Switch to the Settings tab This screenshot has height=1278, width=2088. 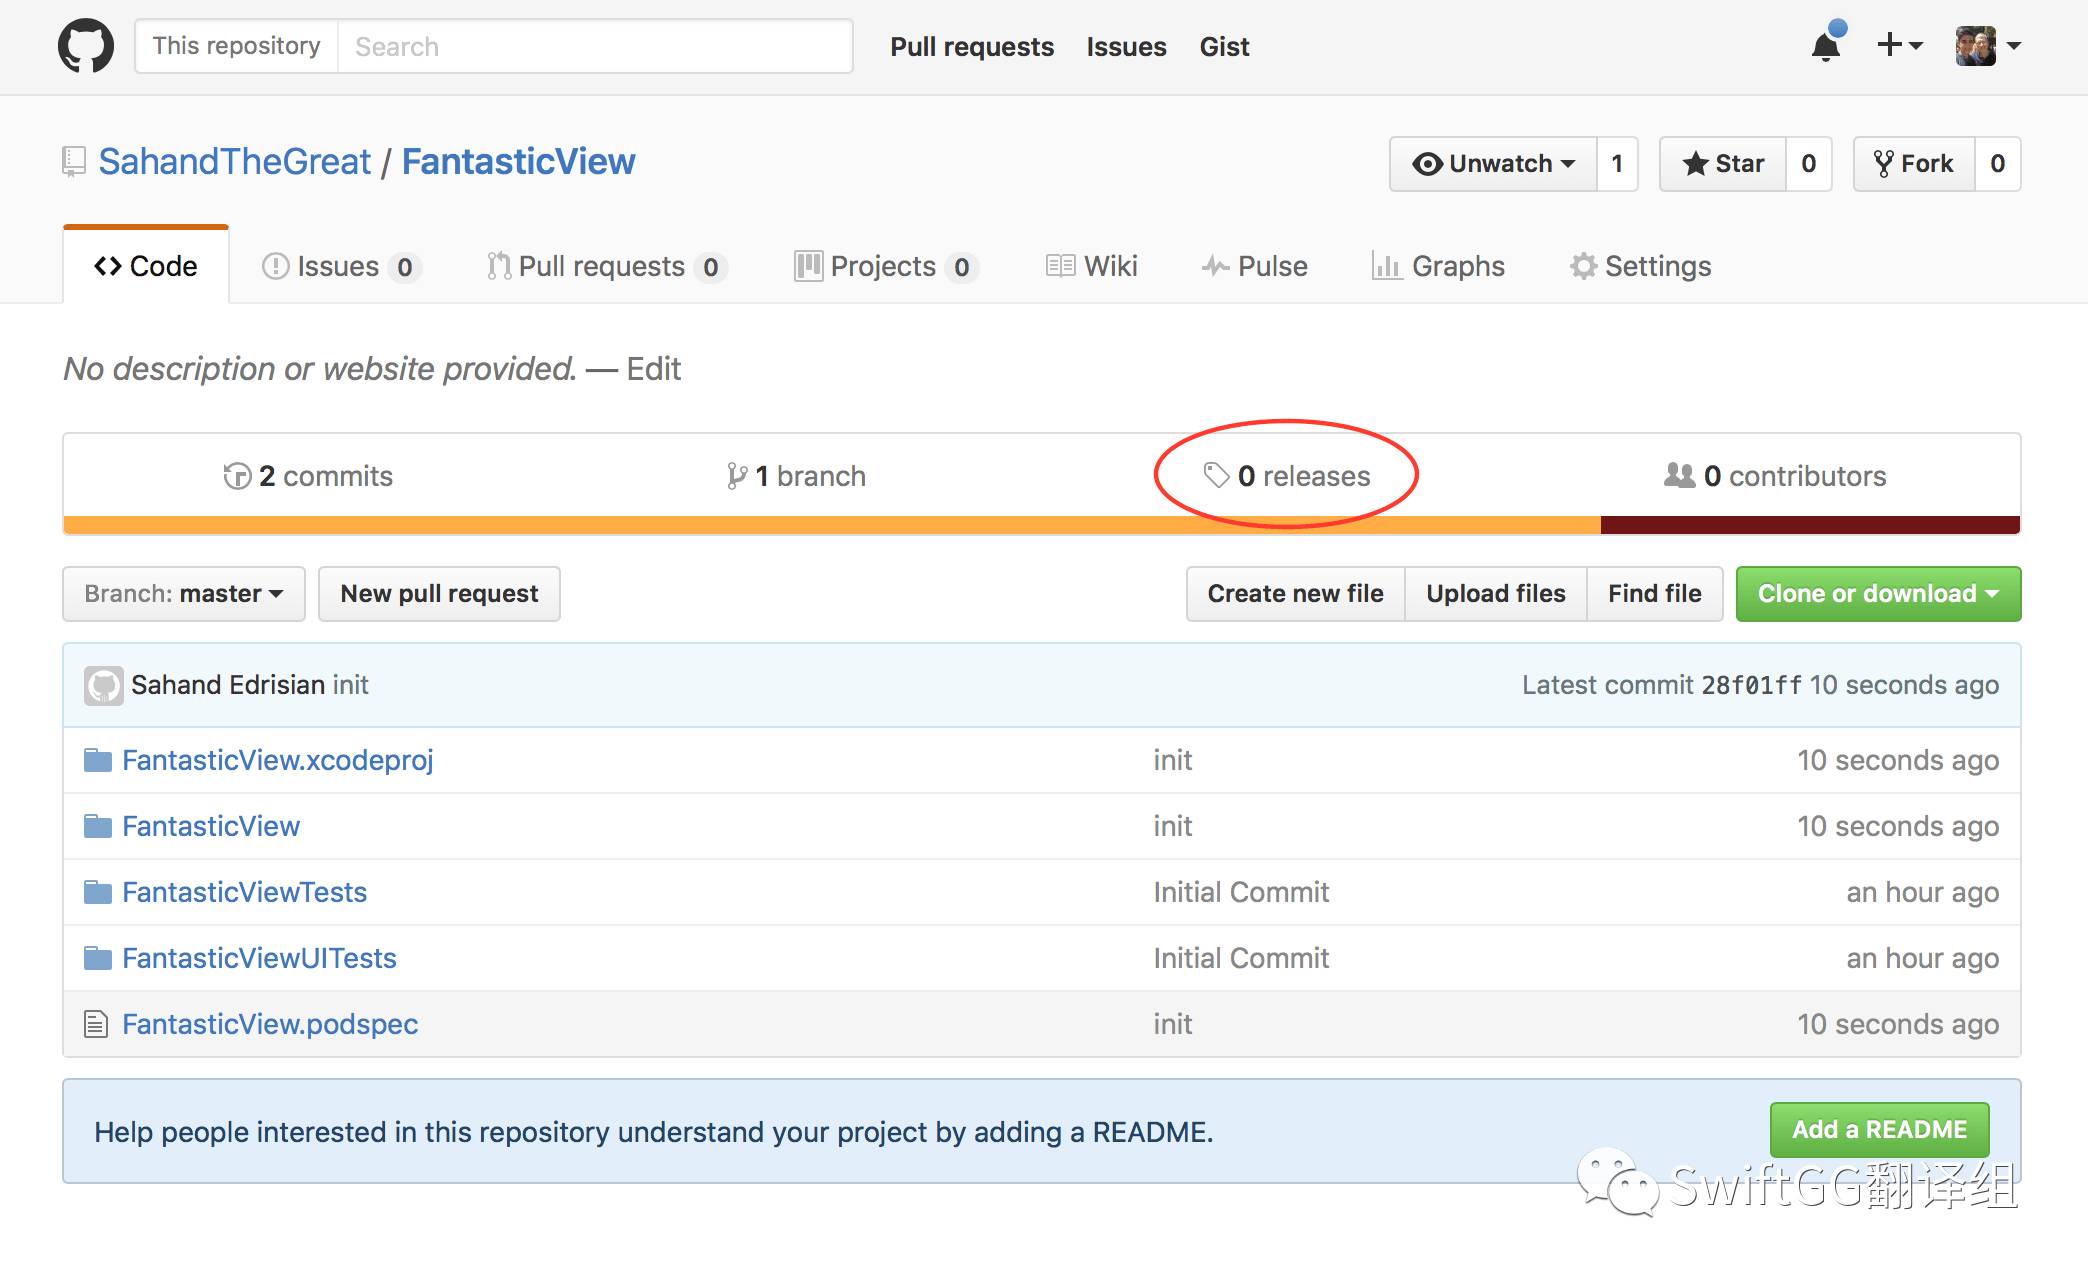point(1641,266)
